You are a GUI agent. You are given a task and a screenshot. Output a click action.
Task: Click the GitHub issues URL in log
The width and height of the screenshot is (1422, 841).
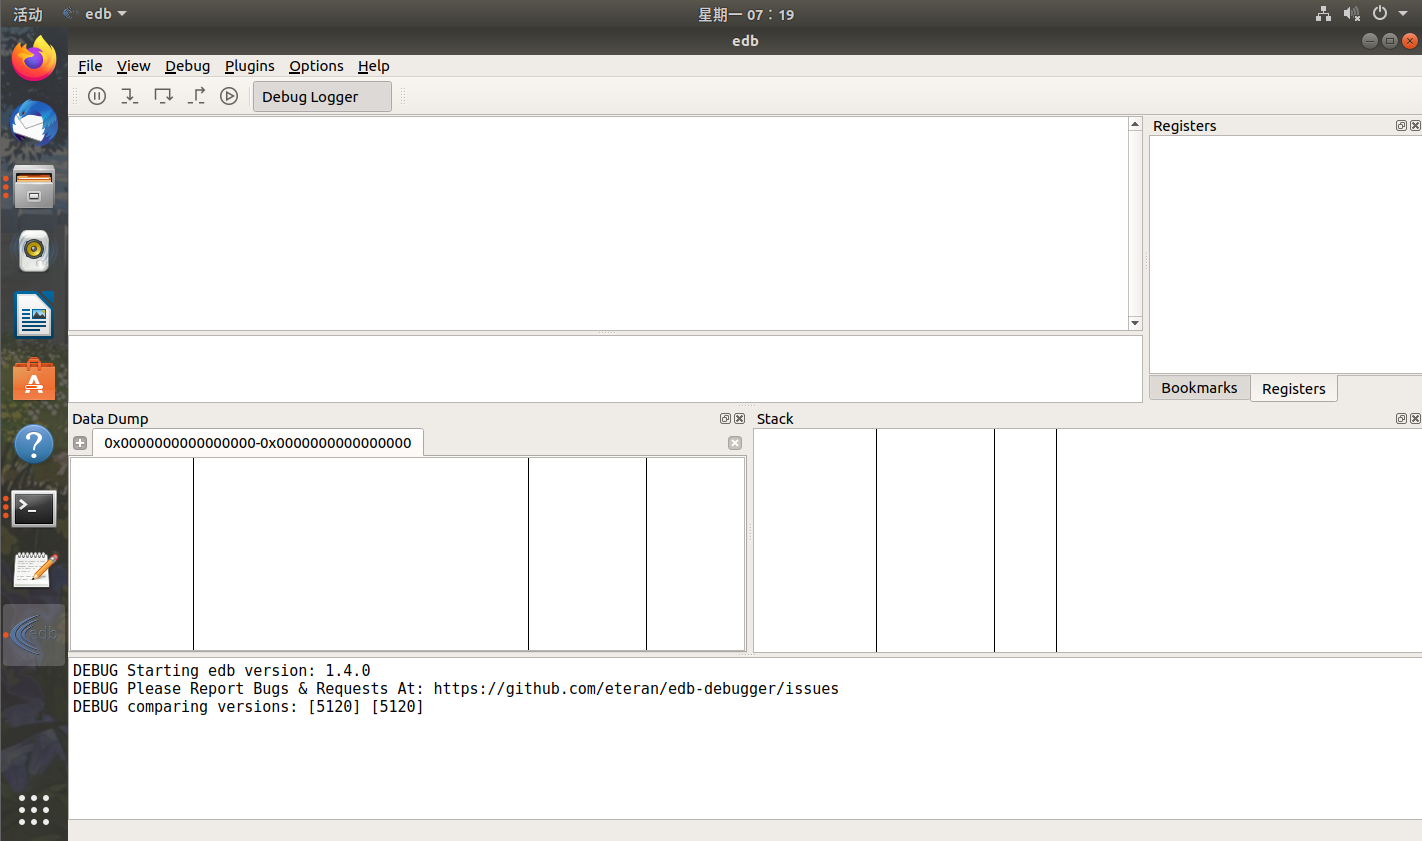[636, 689]
